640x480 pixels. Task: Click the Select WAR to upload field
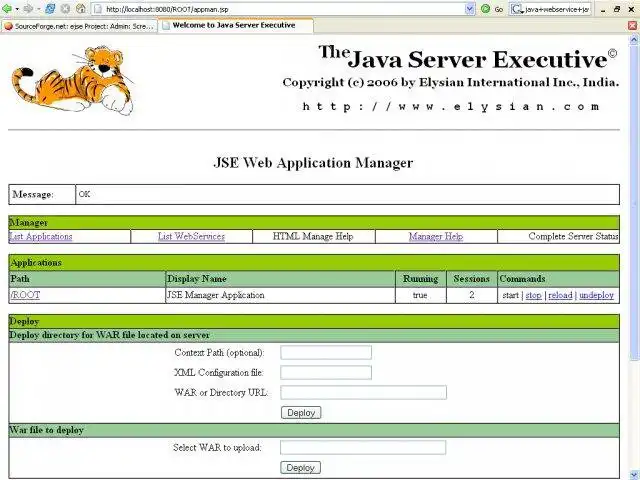pos(363,447)
